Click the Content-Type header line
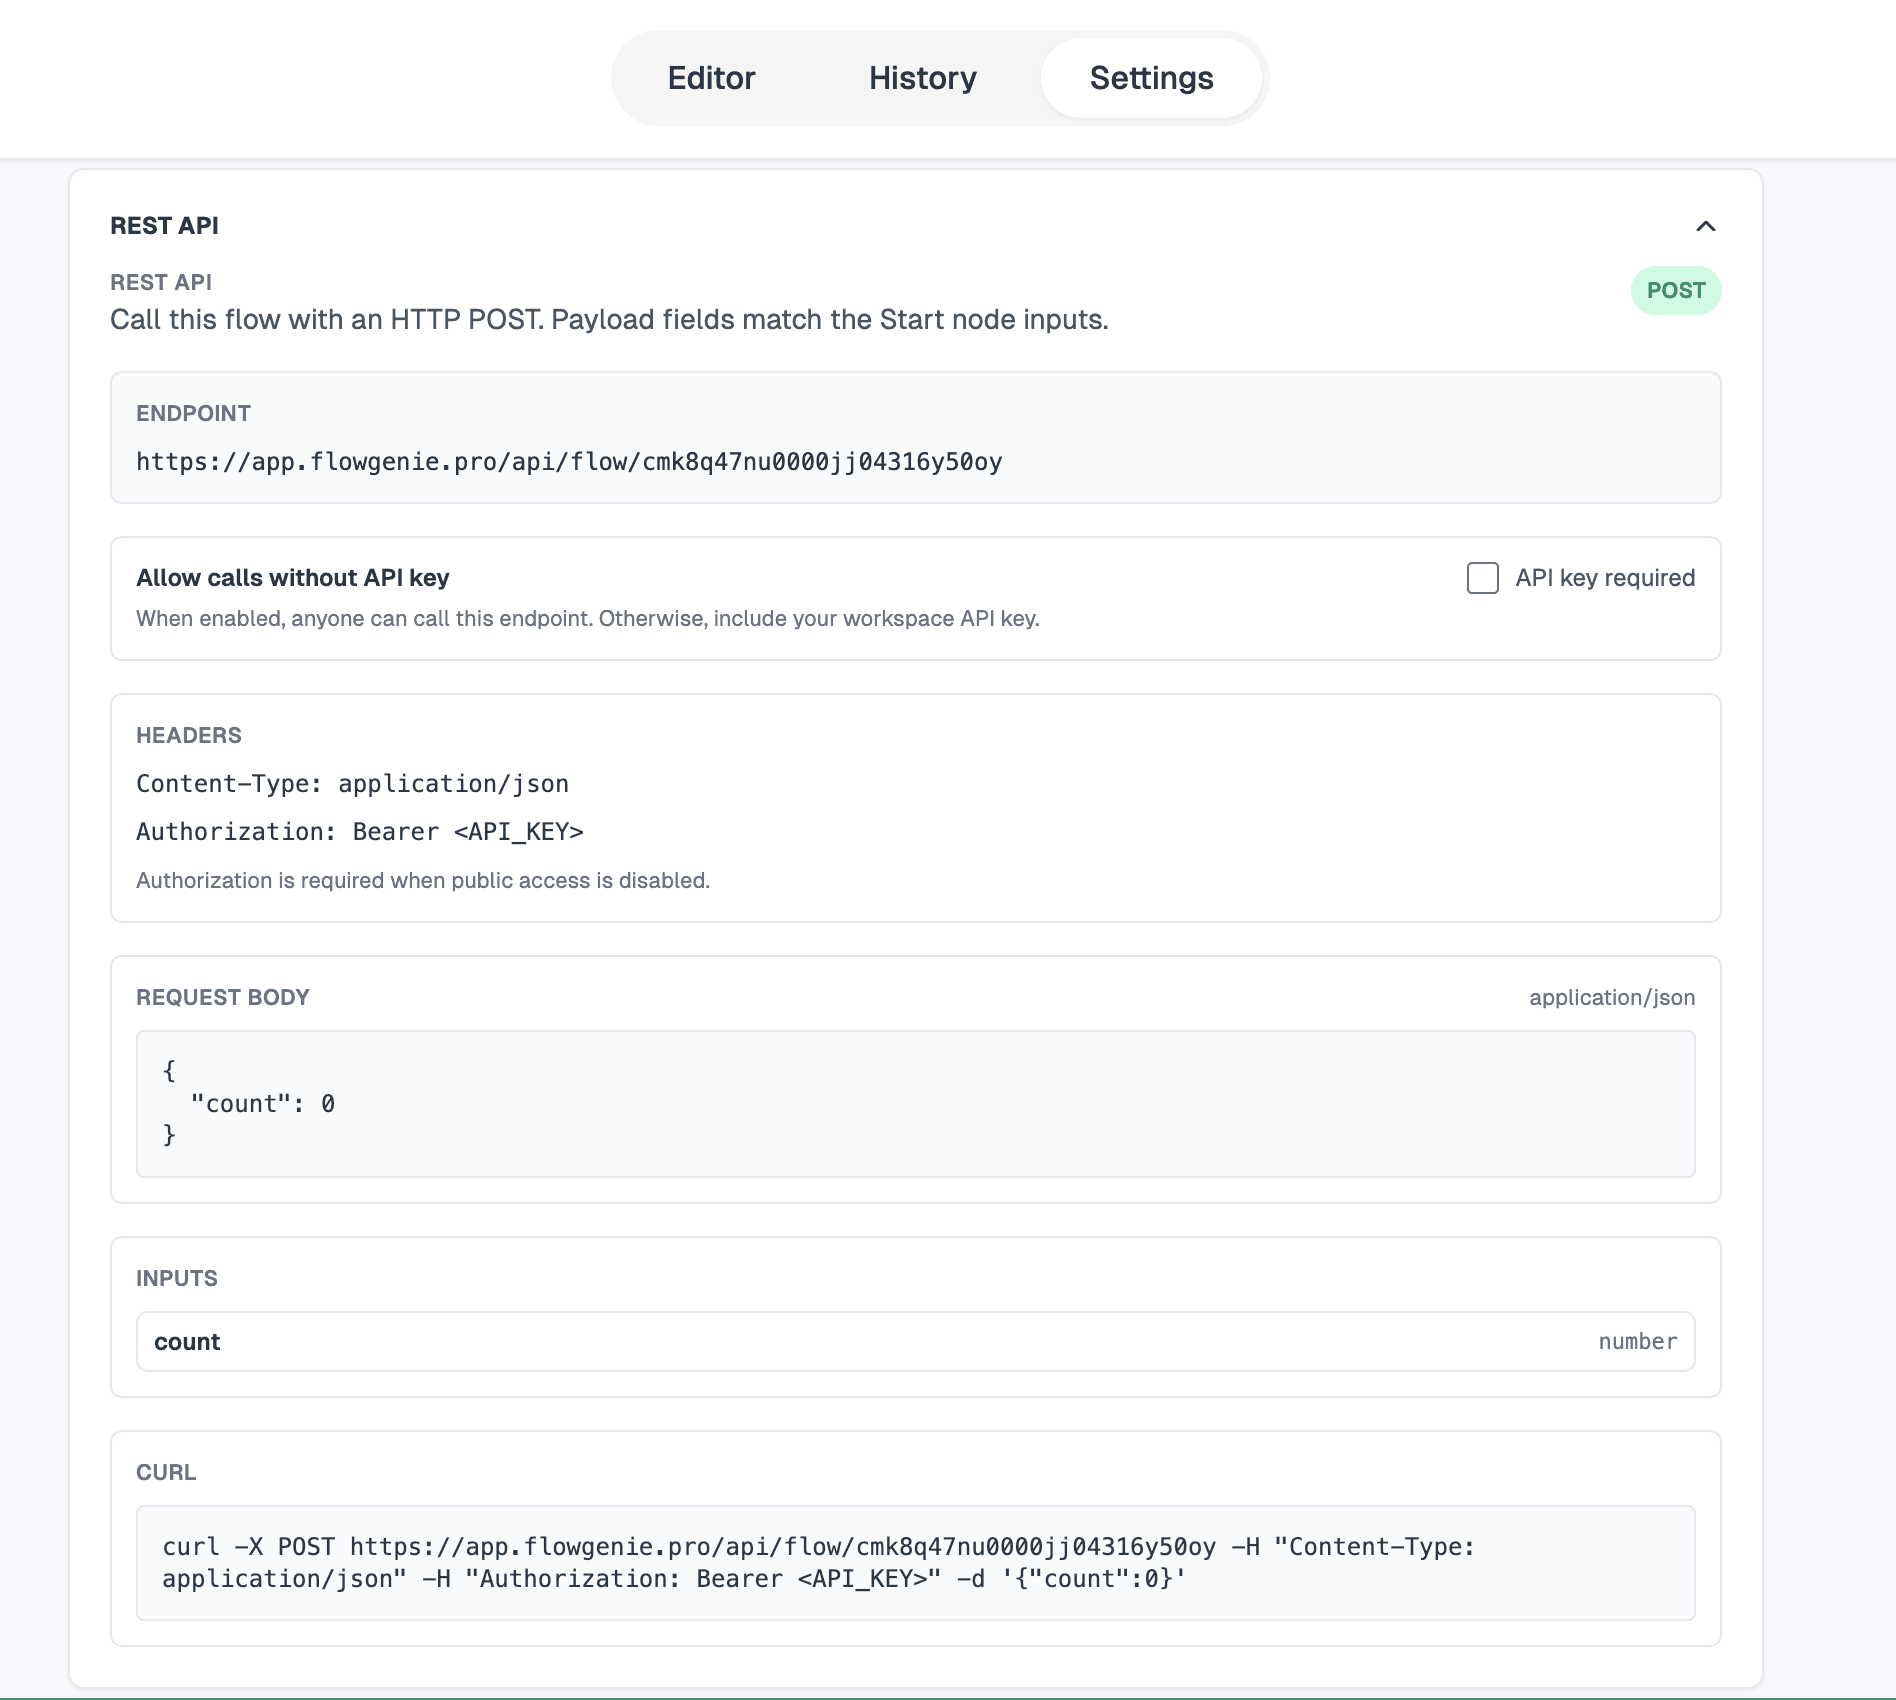Screen dimensions: 1896x1700 pos(352,783)
